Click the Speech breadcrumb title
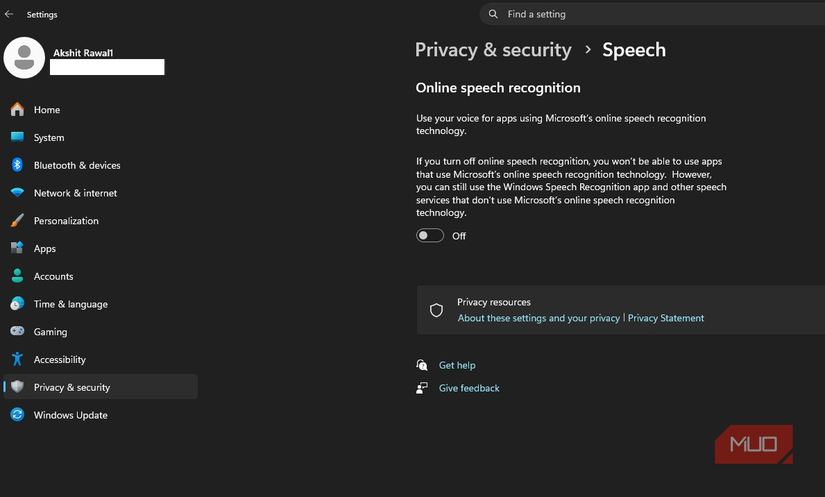The image size is (825, 497). coord(634,50)
